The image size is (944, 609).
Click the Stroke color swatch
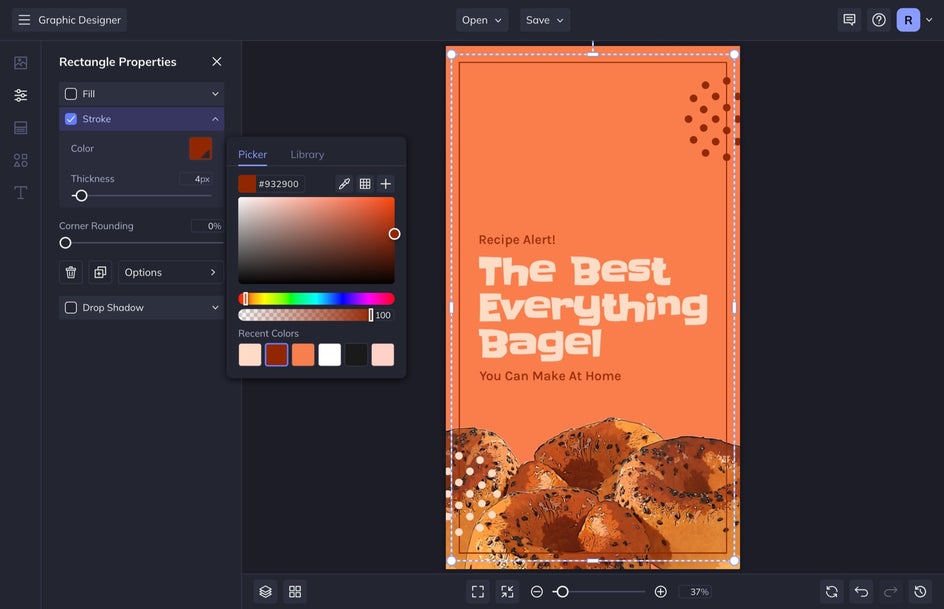(x=200, y=148)
